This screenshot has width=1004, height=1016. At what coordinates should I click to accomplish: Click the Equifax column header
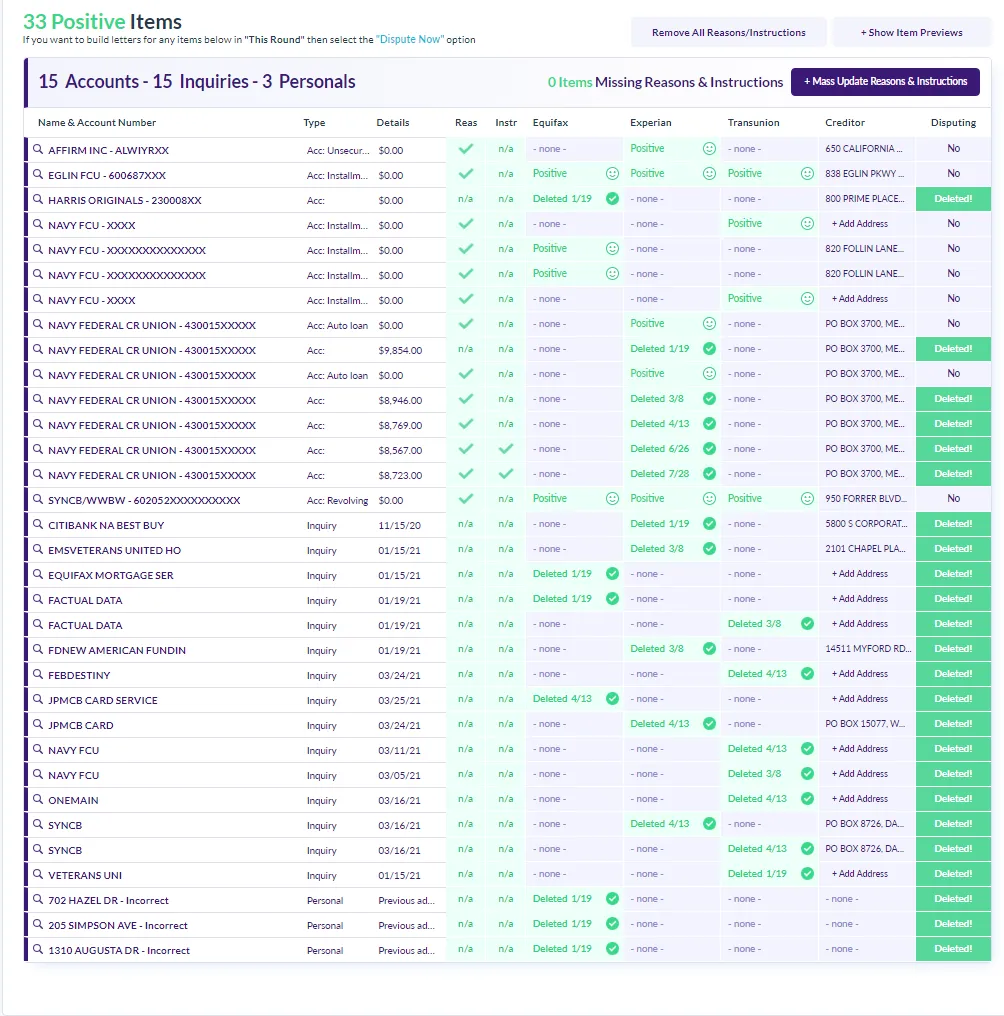[550, 122]
